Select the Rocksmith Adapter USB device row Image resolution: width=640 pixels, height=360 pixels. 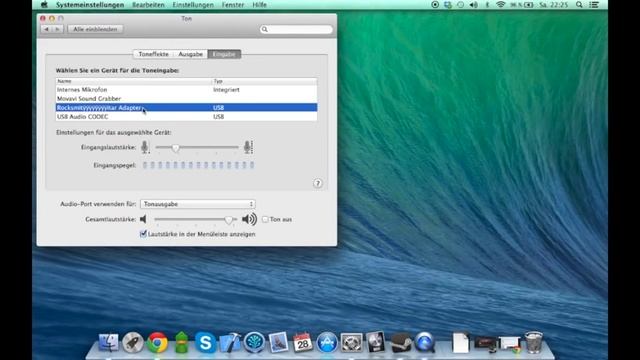tap(186, 107)
